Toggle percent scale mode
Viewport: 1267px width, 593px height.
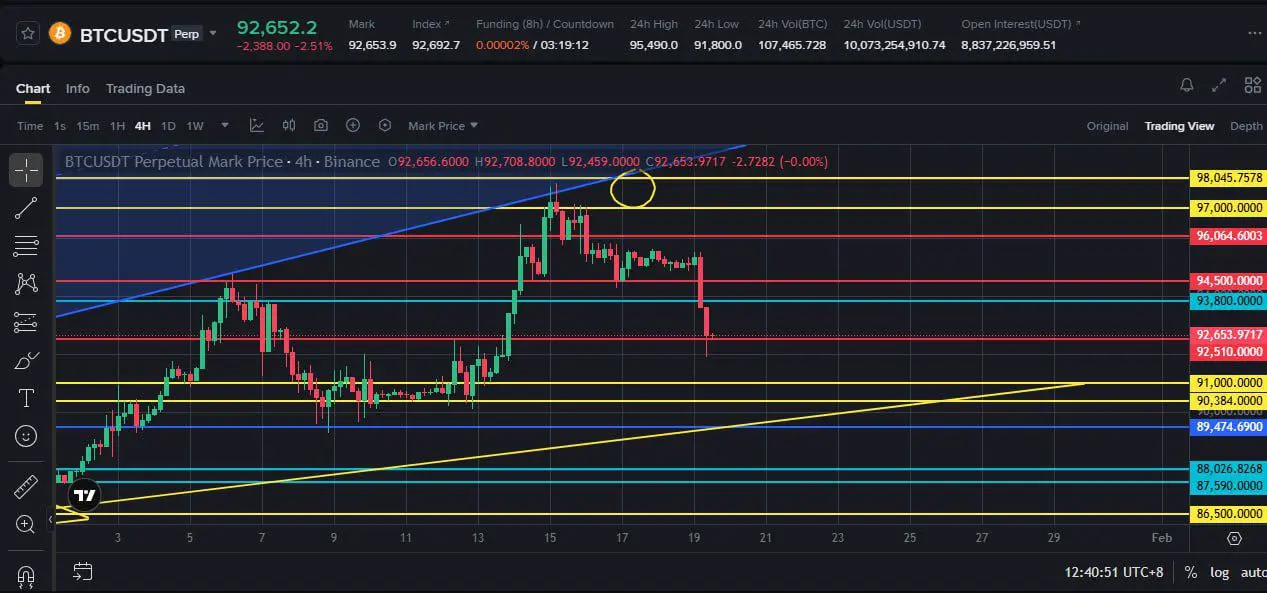pyautogui.click(x=1191, y=573)
